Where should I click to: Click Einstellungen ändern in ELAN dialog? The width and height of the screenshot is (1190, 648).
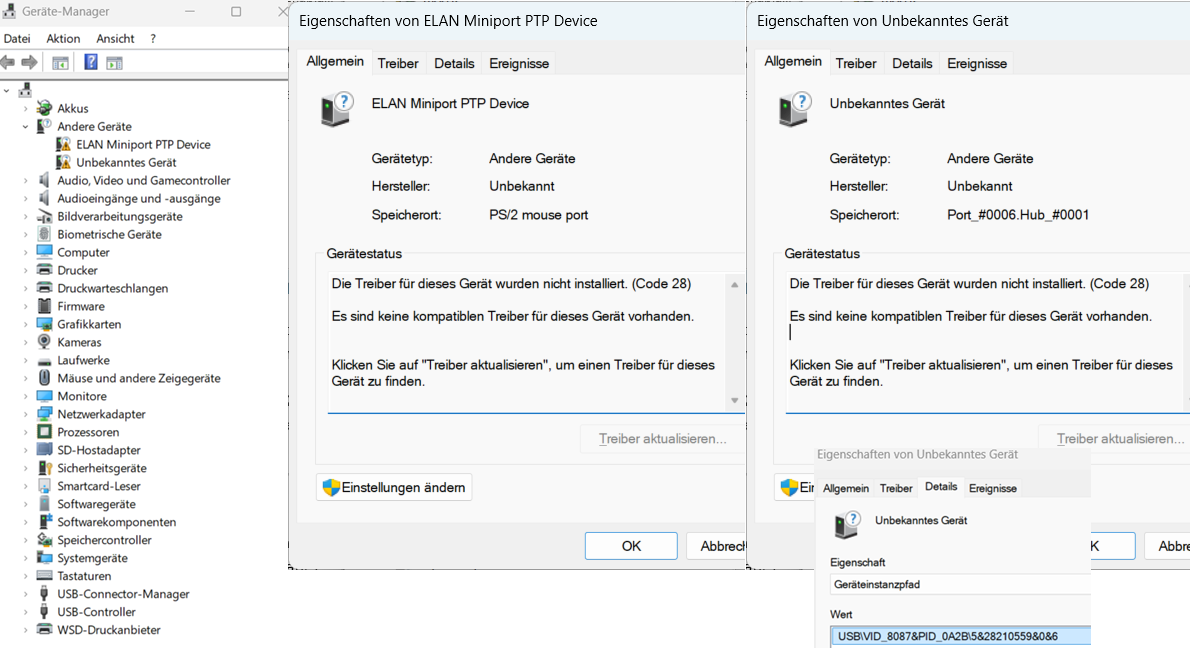tap(394, 487)
